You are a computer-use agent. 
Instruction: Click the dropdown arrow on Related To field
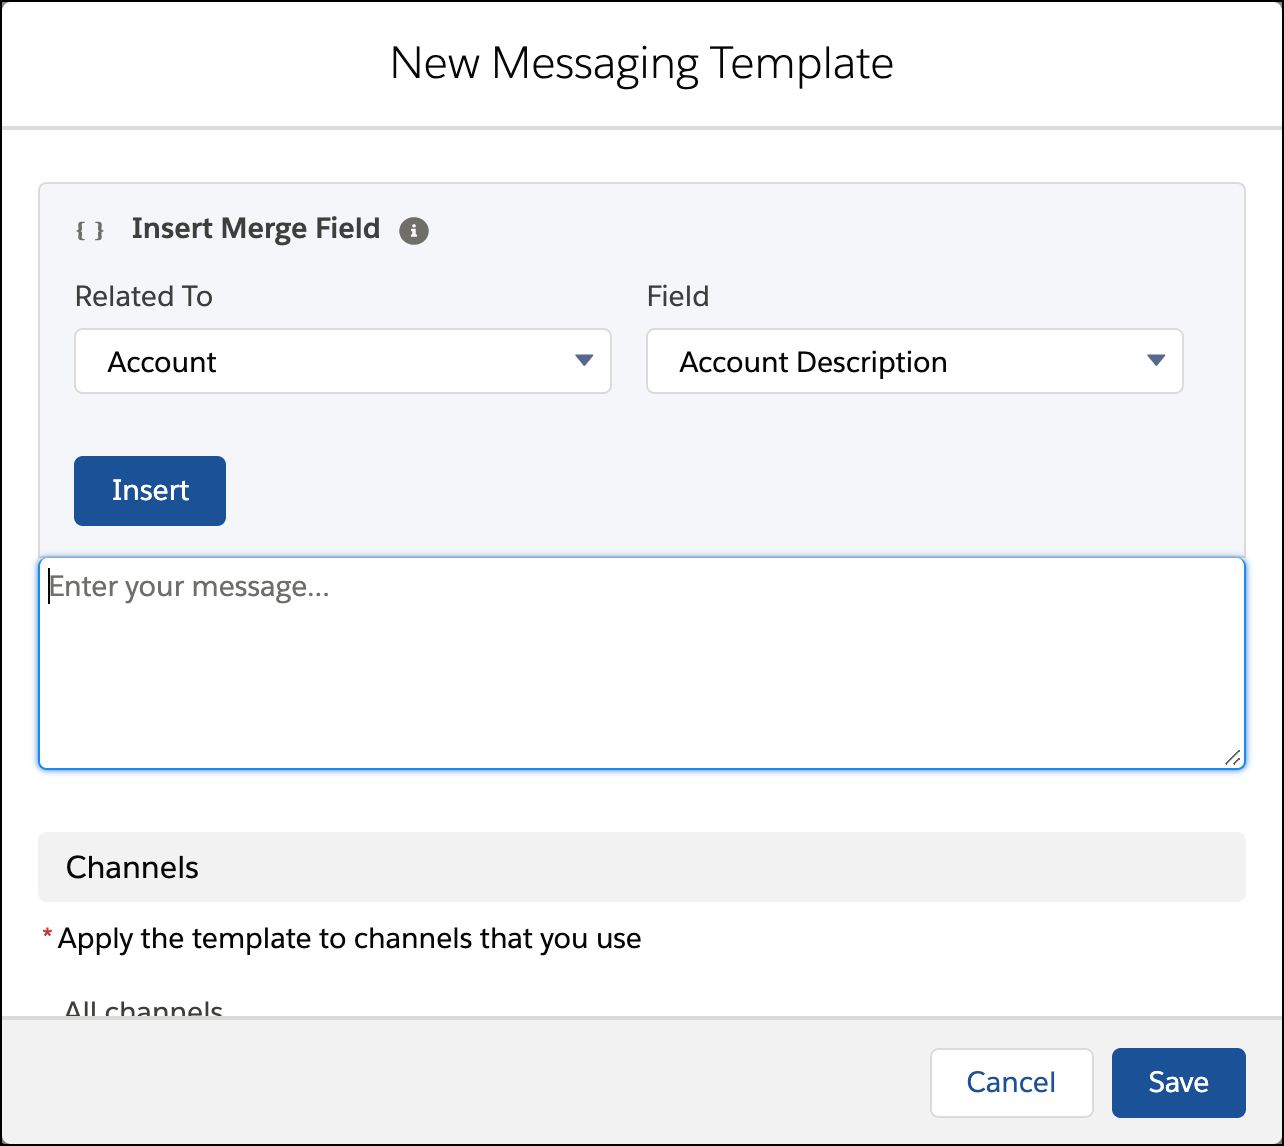click(584, 361)
